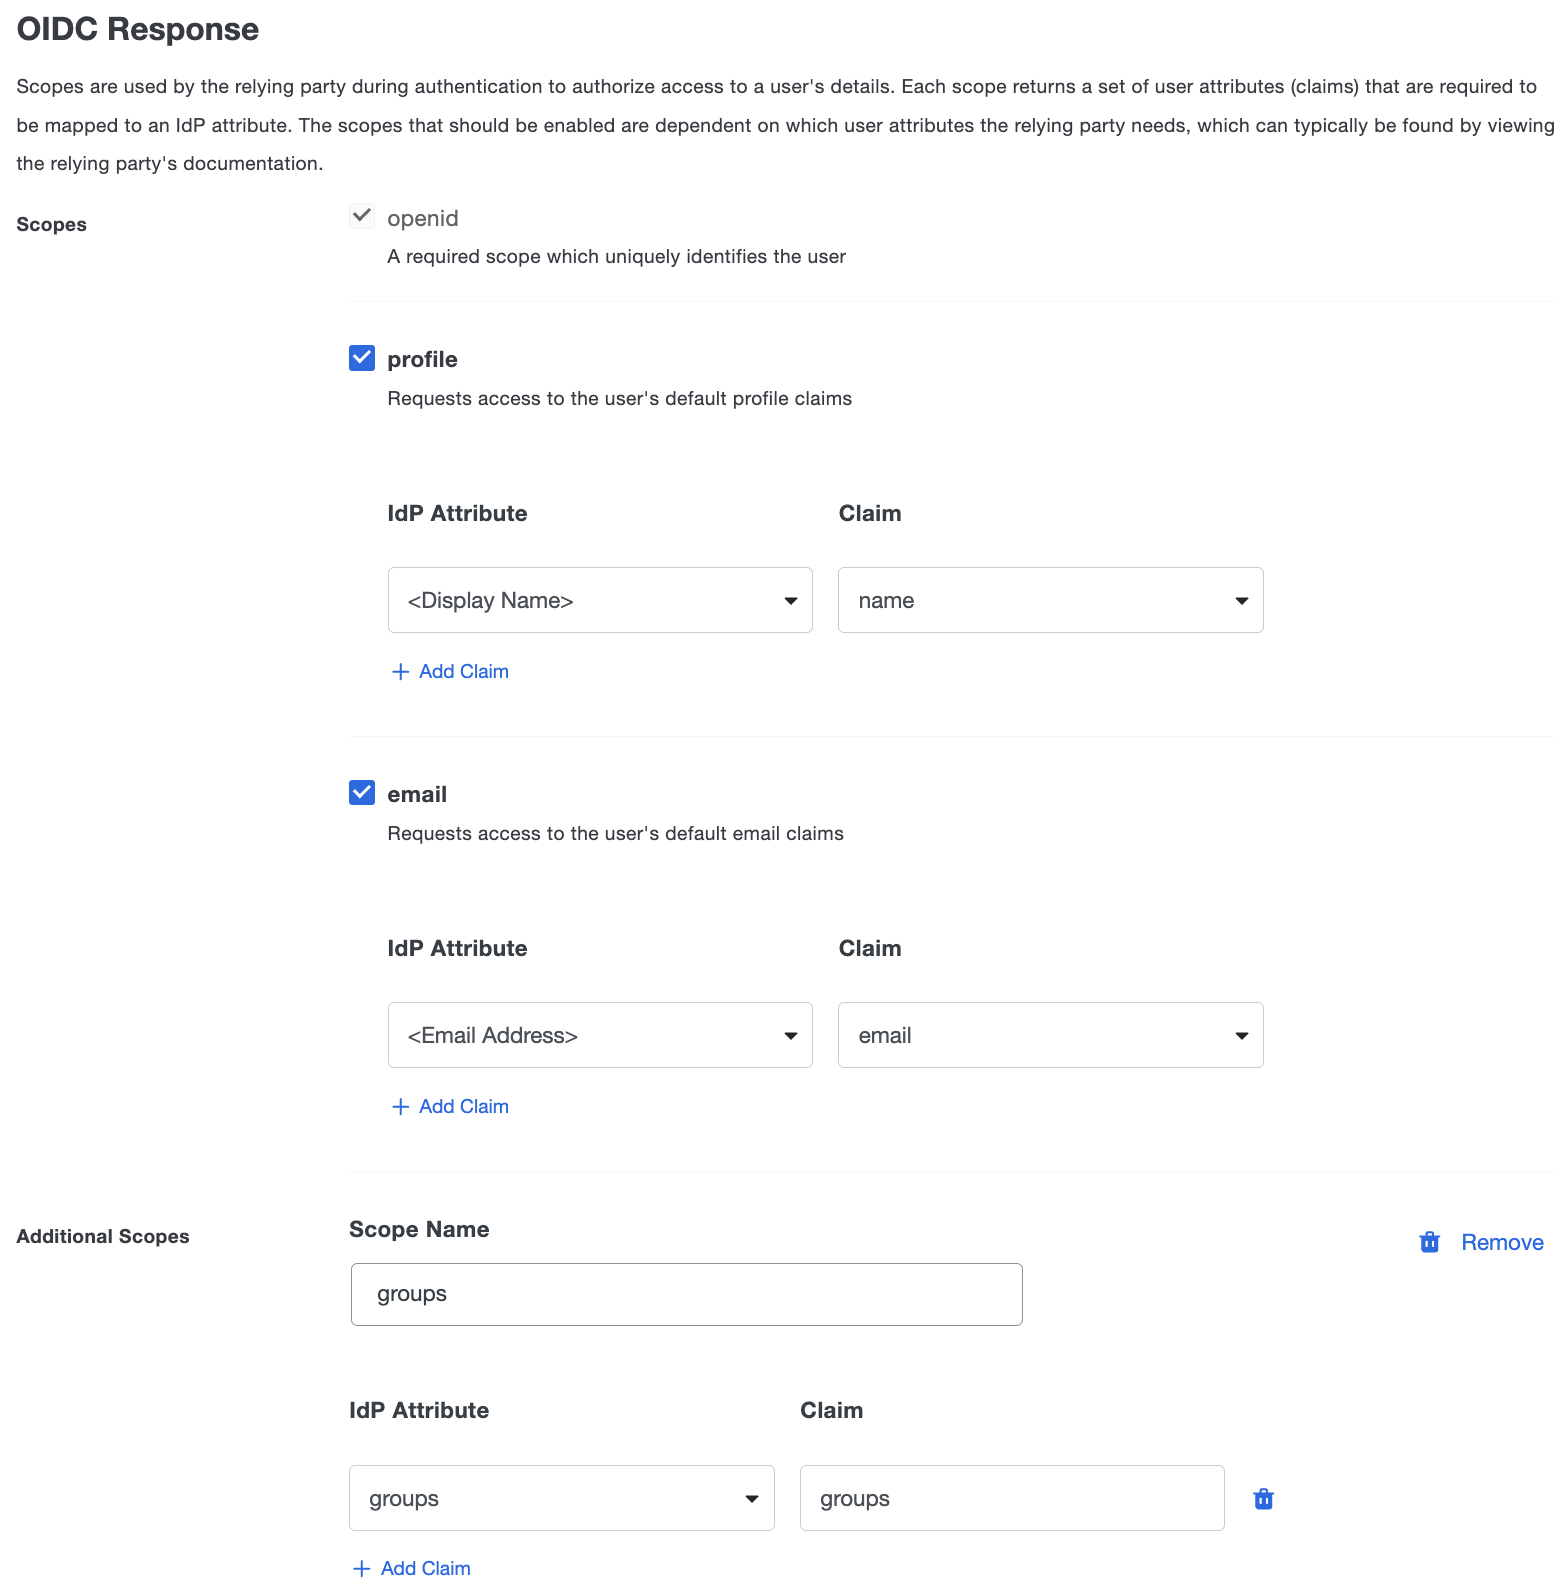Open the email claim value dropdown
This screenshot has height=1590, width=1568.
(x=1049, y=1035)
